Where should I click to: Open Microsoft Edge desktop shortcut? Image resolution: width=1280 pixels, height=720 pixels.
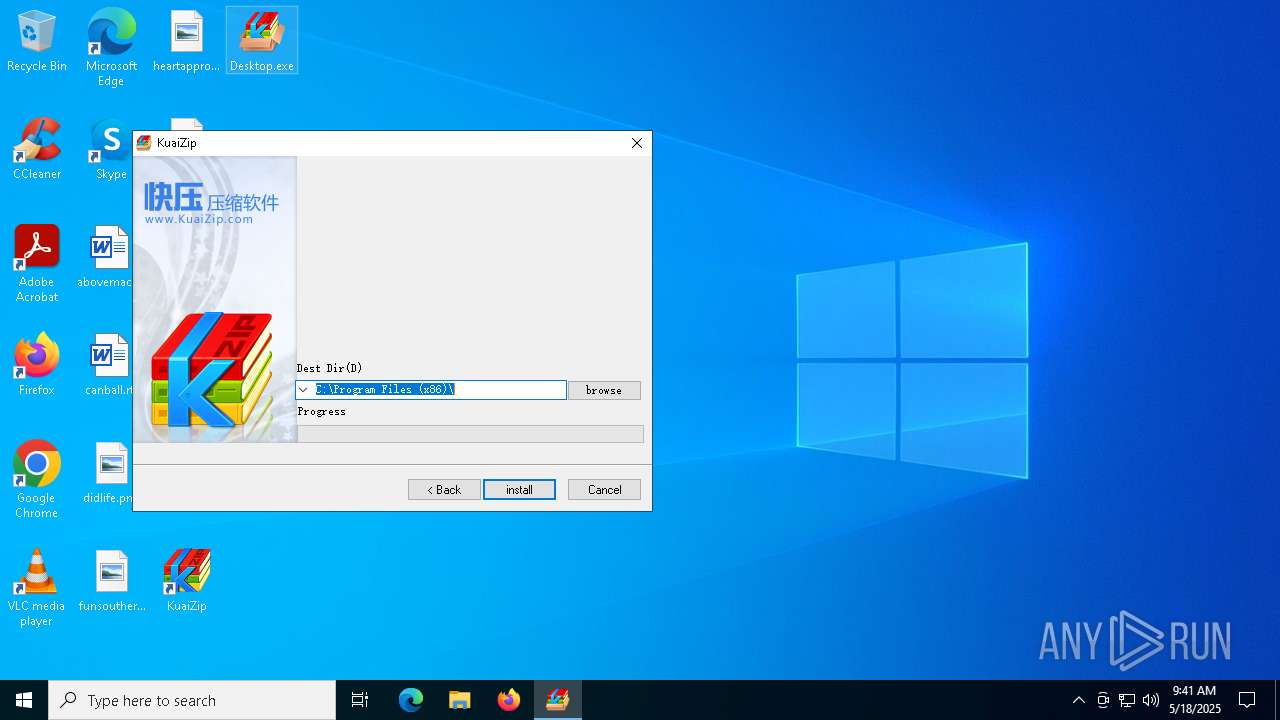tap(111, 48)
